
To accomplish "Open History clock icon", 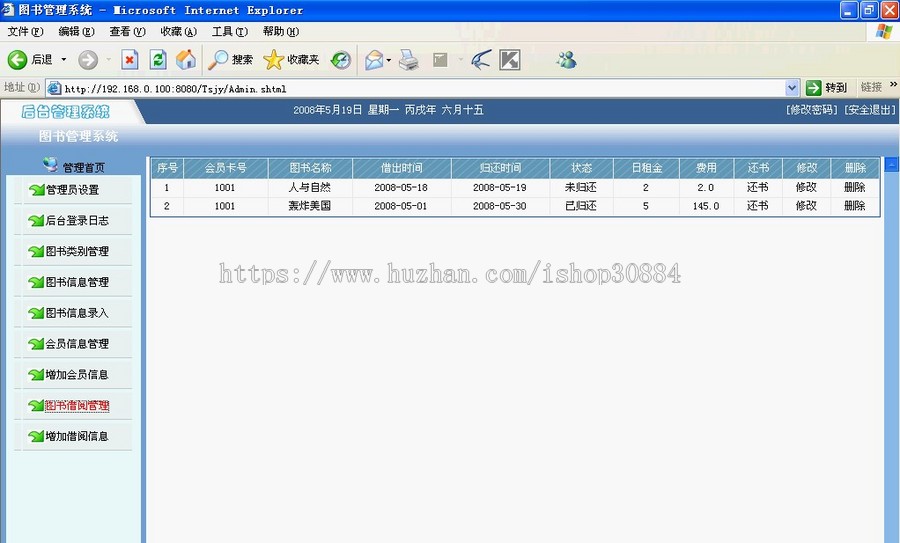I will point(340,60).
